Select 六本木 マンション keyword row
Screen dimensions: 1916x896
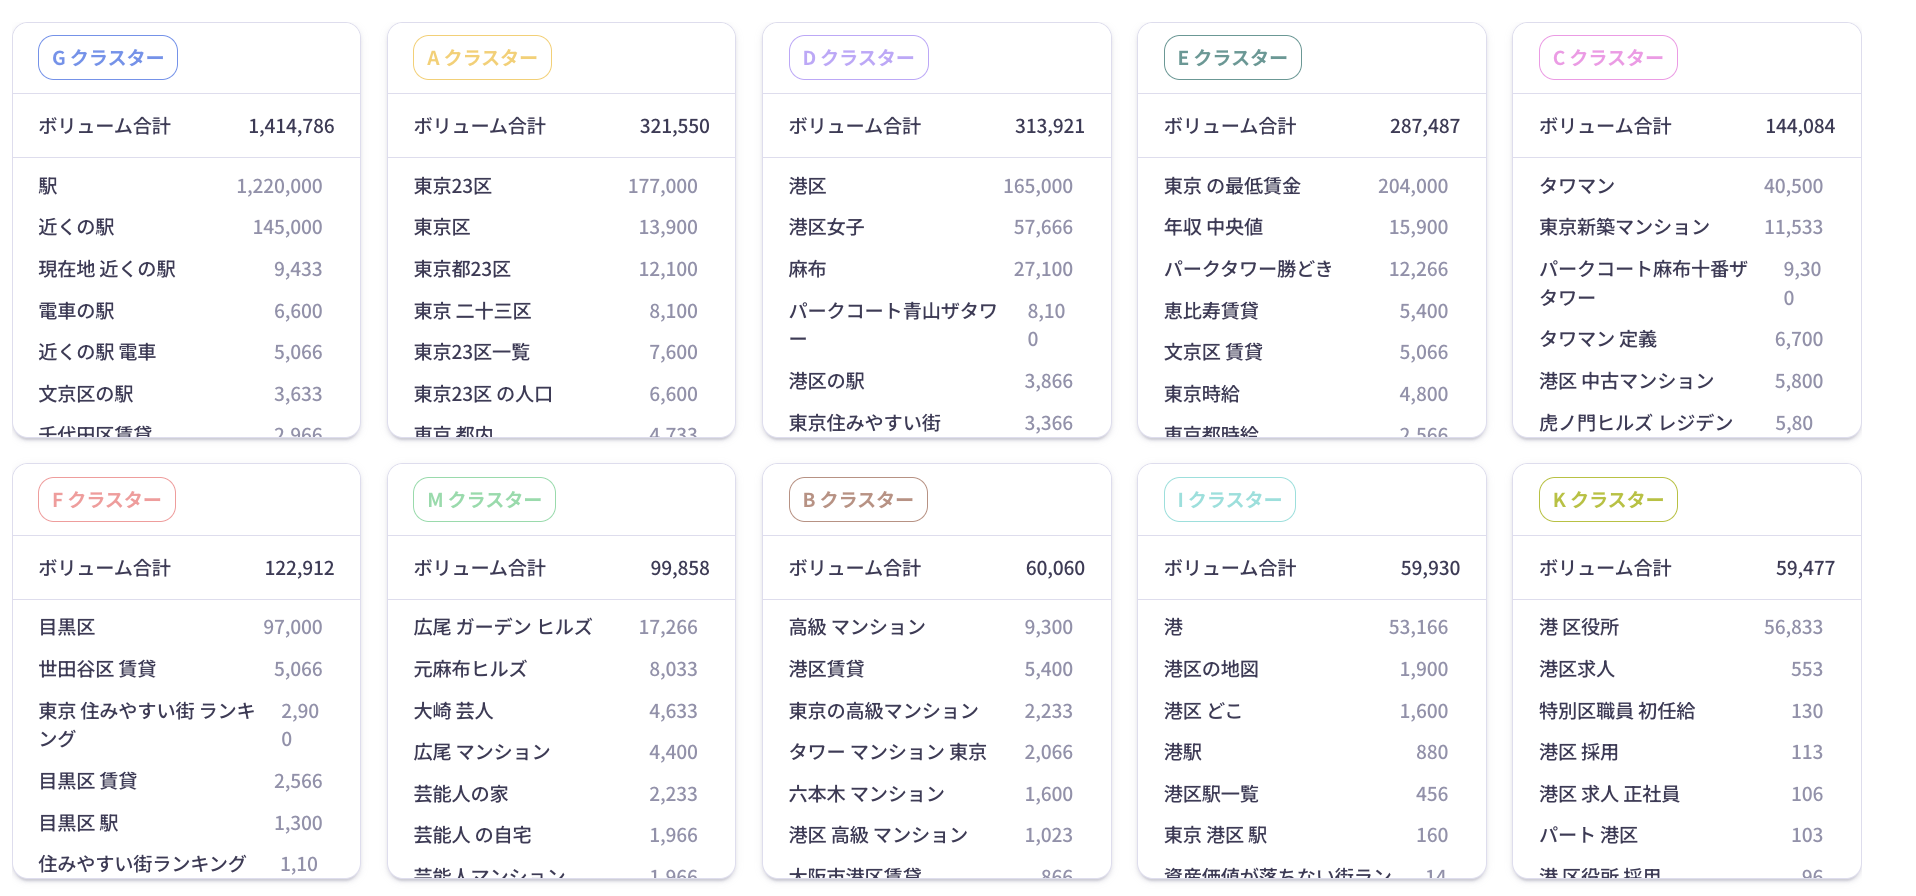pyautogui.click(x=867, y=794)
